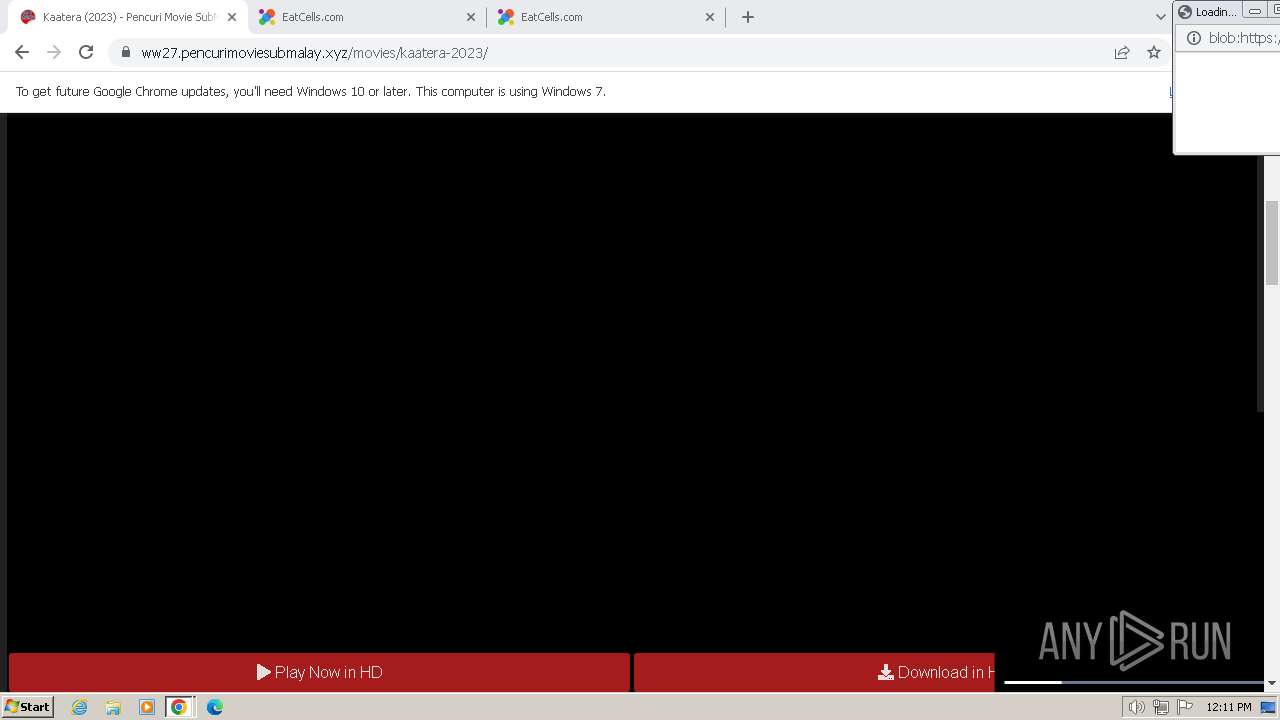1280x720 pixels.
Task: Go forward to the next page
Action: [x=54, y=52]
